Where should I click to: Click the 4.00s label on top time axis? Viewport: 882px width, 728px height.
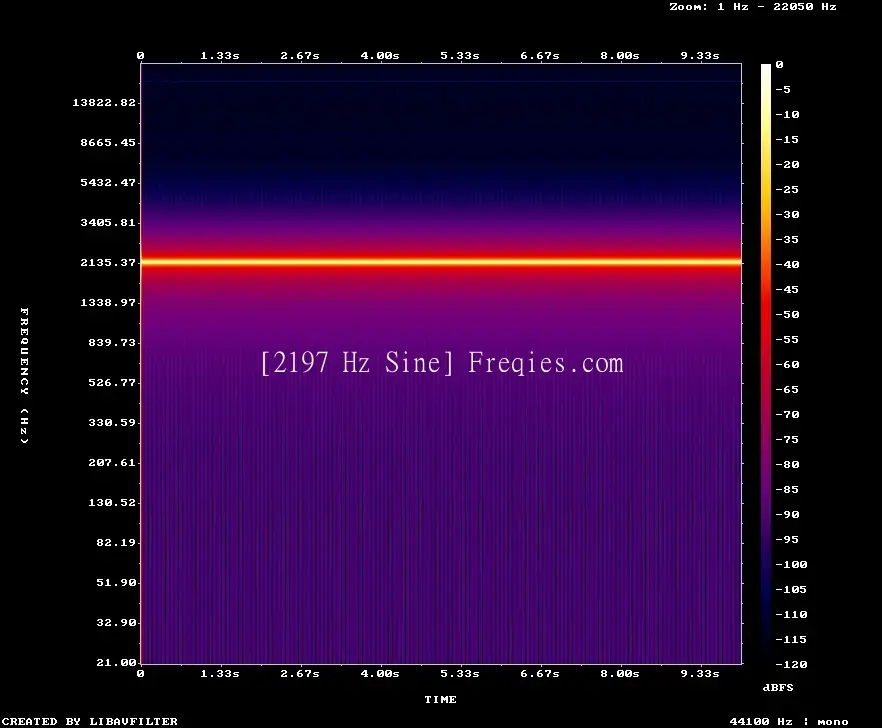click(380, 56)
